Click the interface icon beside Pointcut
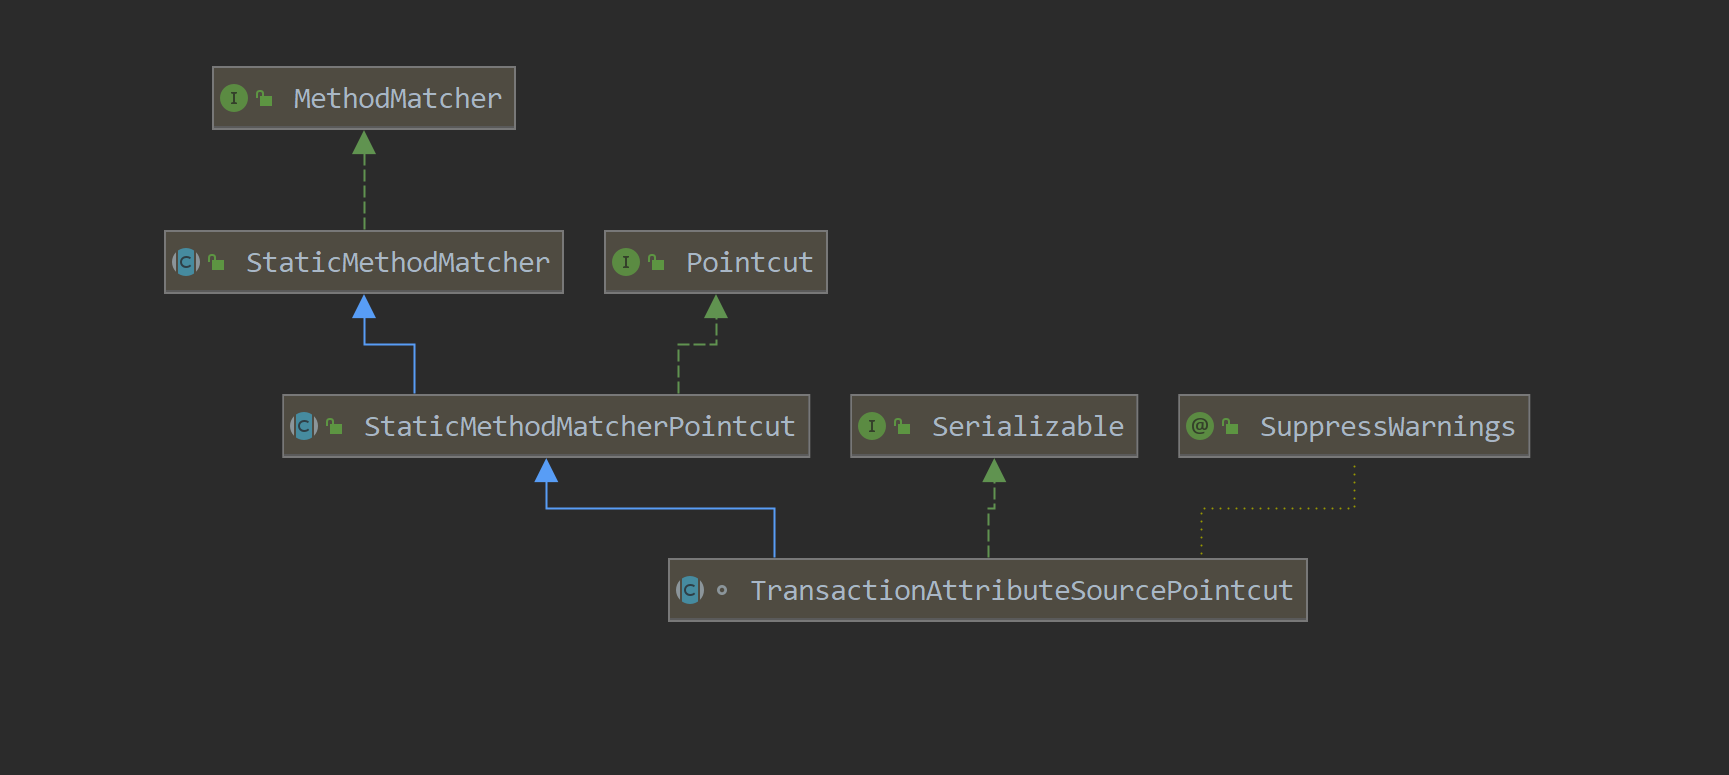 [625, 262]
